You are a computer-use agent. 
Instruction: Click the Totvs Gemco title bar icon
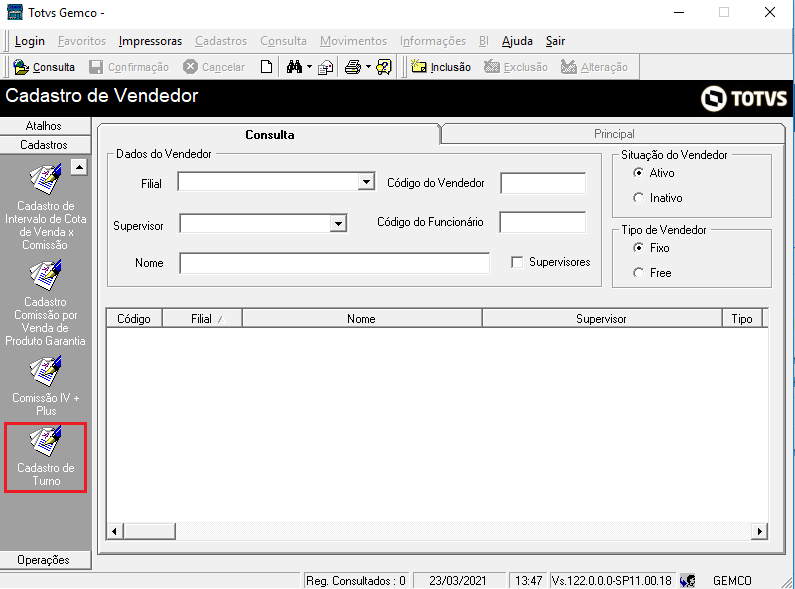[15, 12]
